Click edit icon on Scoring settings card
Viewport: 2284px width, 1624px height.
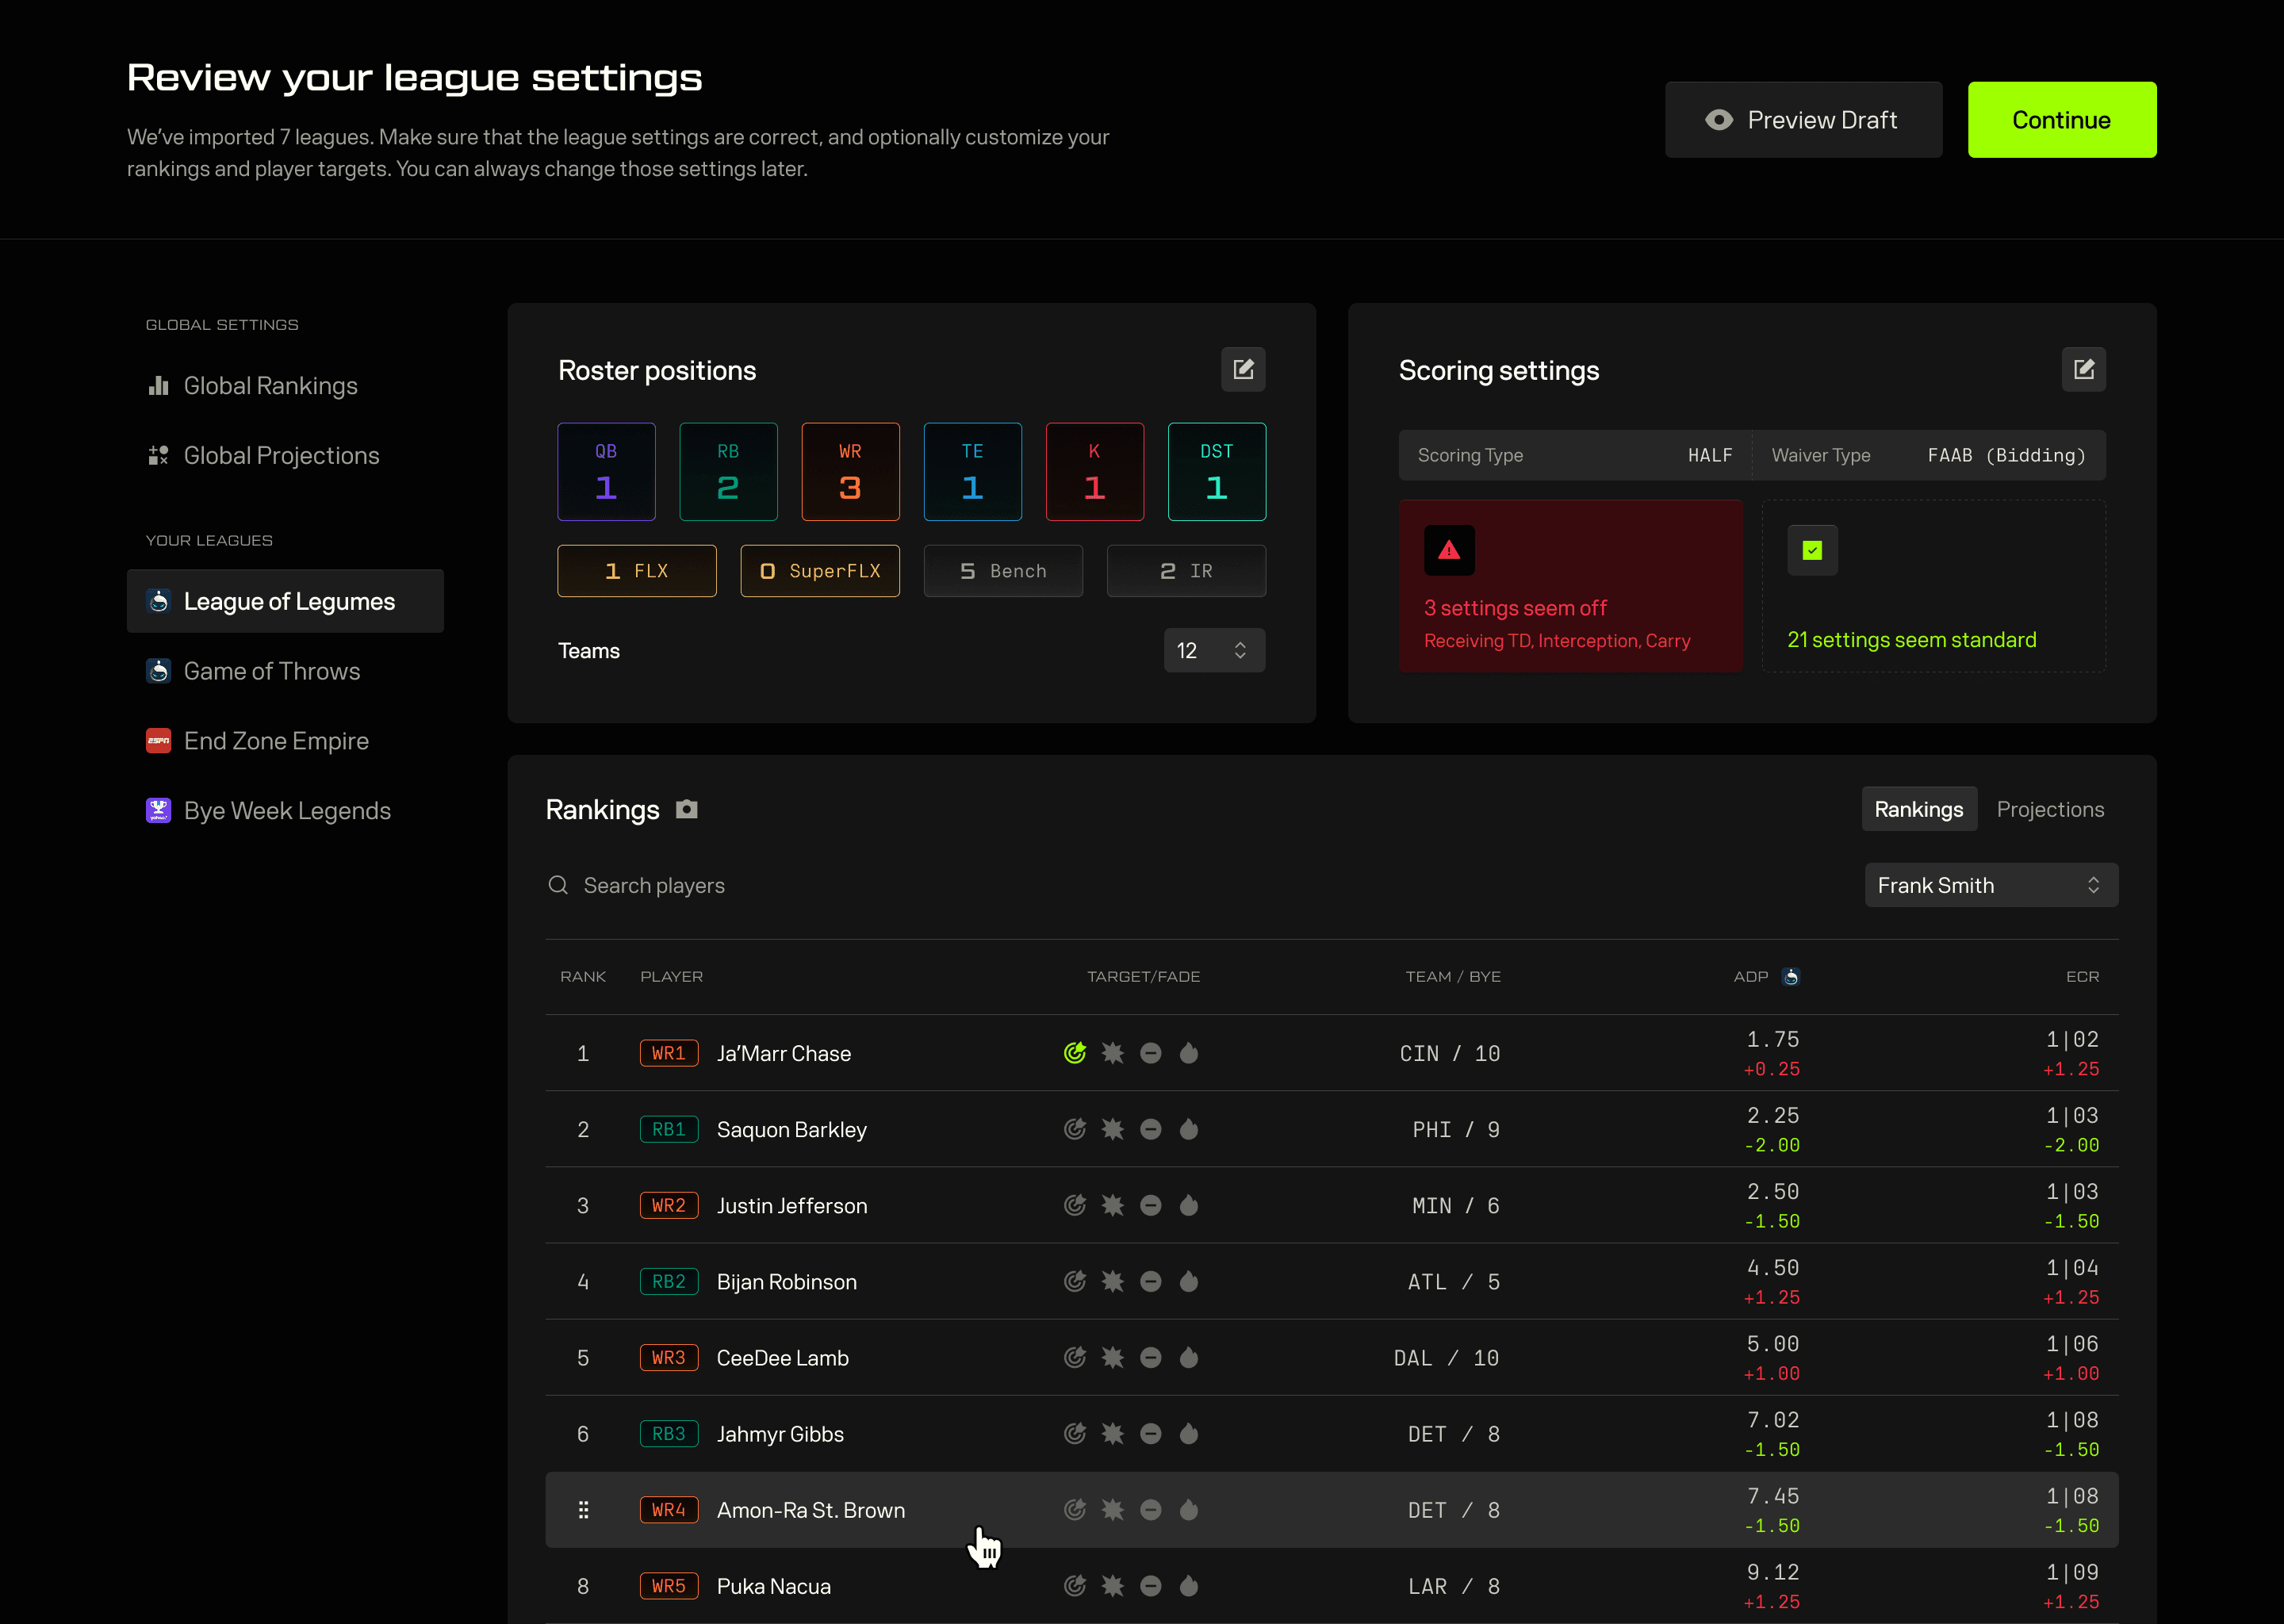click(x=2083, y=370)
